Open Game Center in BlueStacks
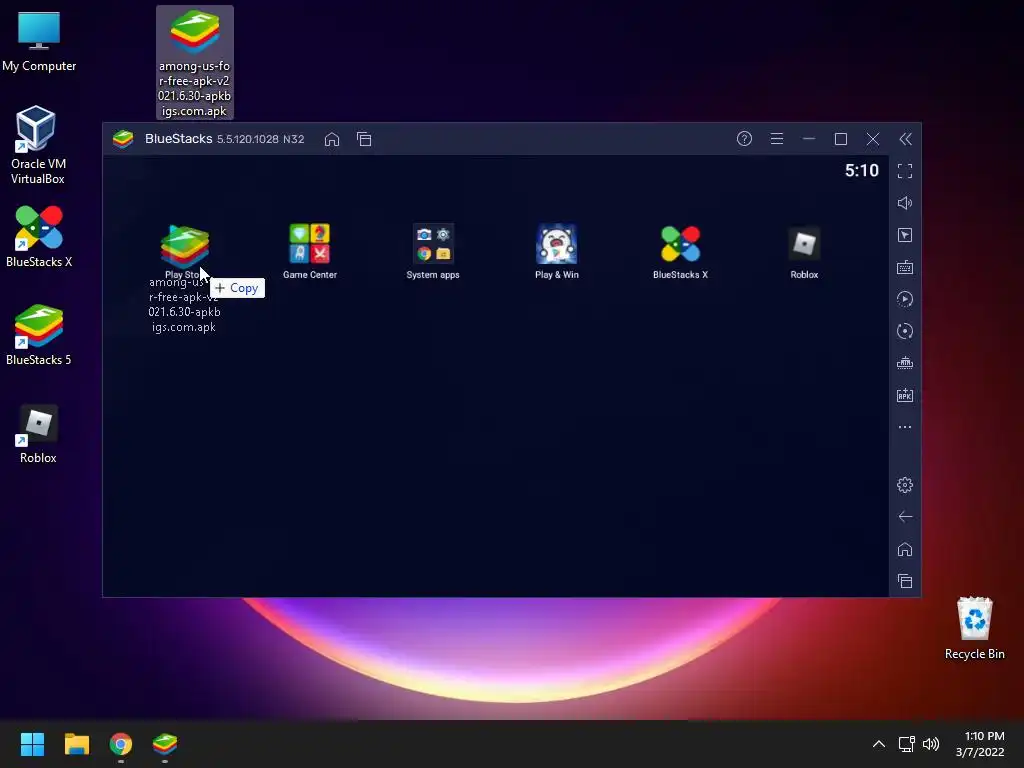 tap(310, 251)
